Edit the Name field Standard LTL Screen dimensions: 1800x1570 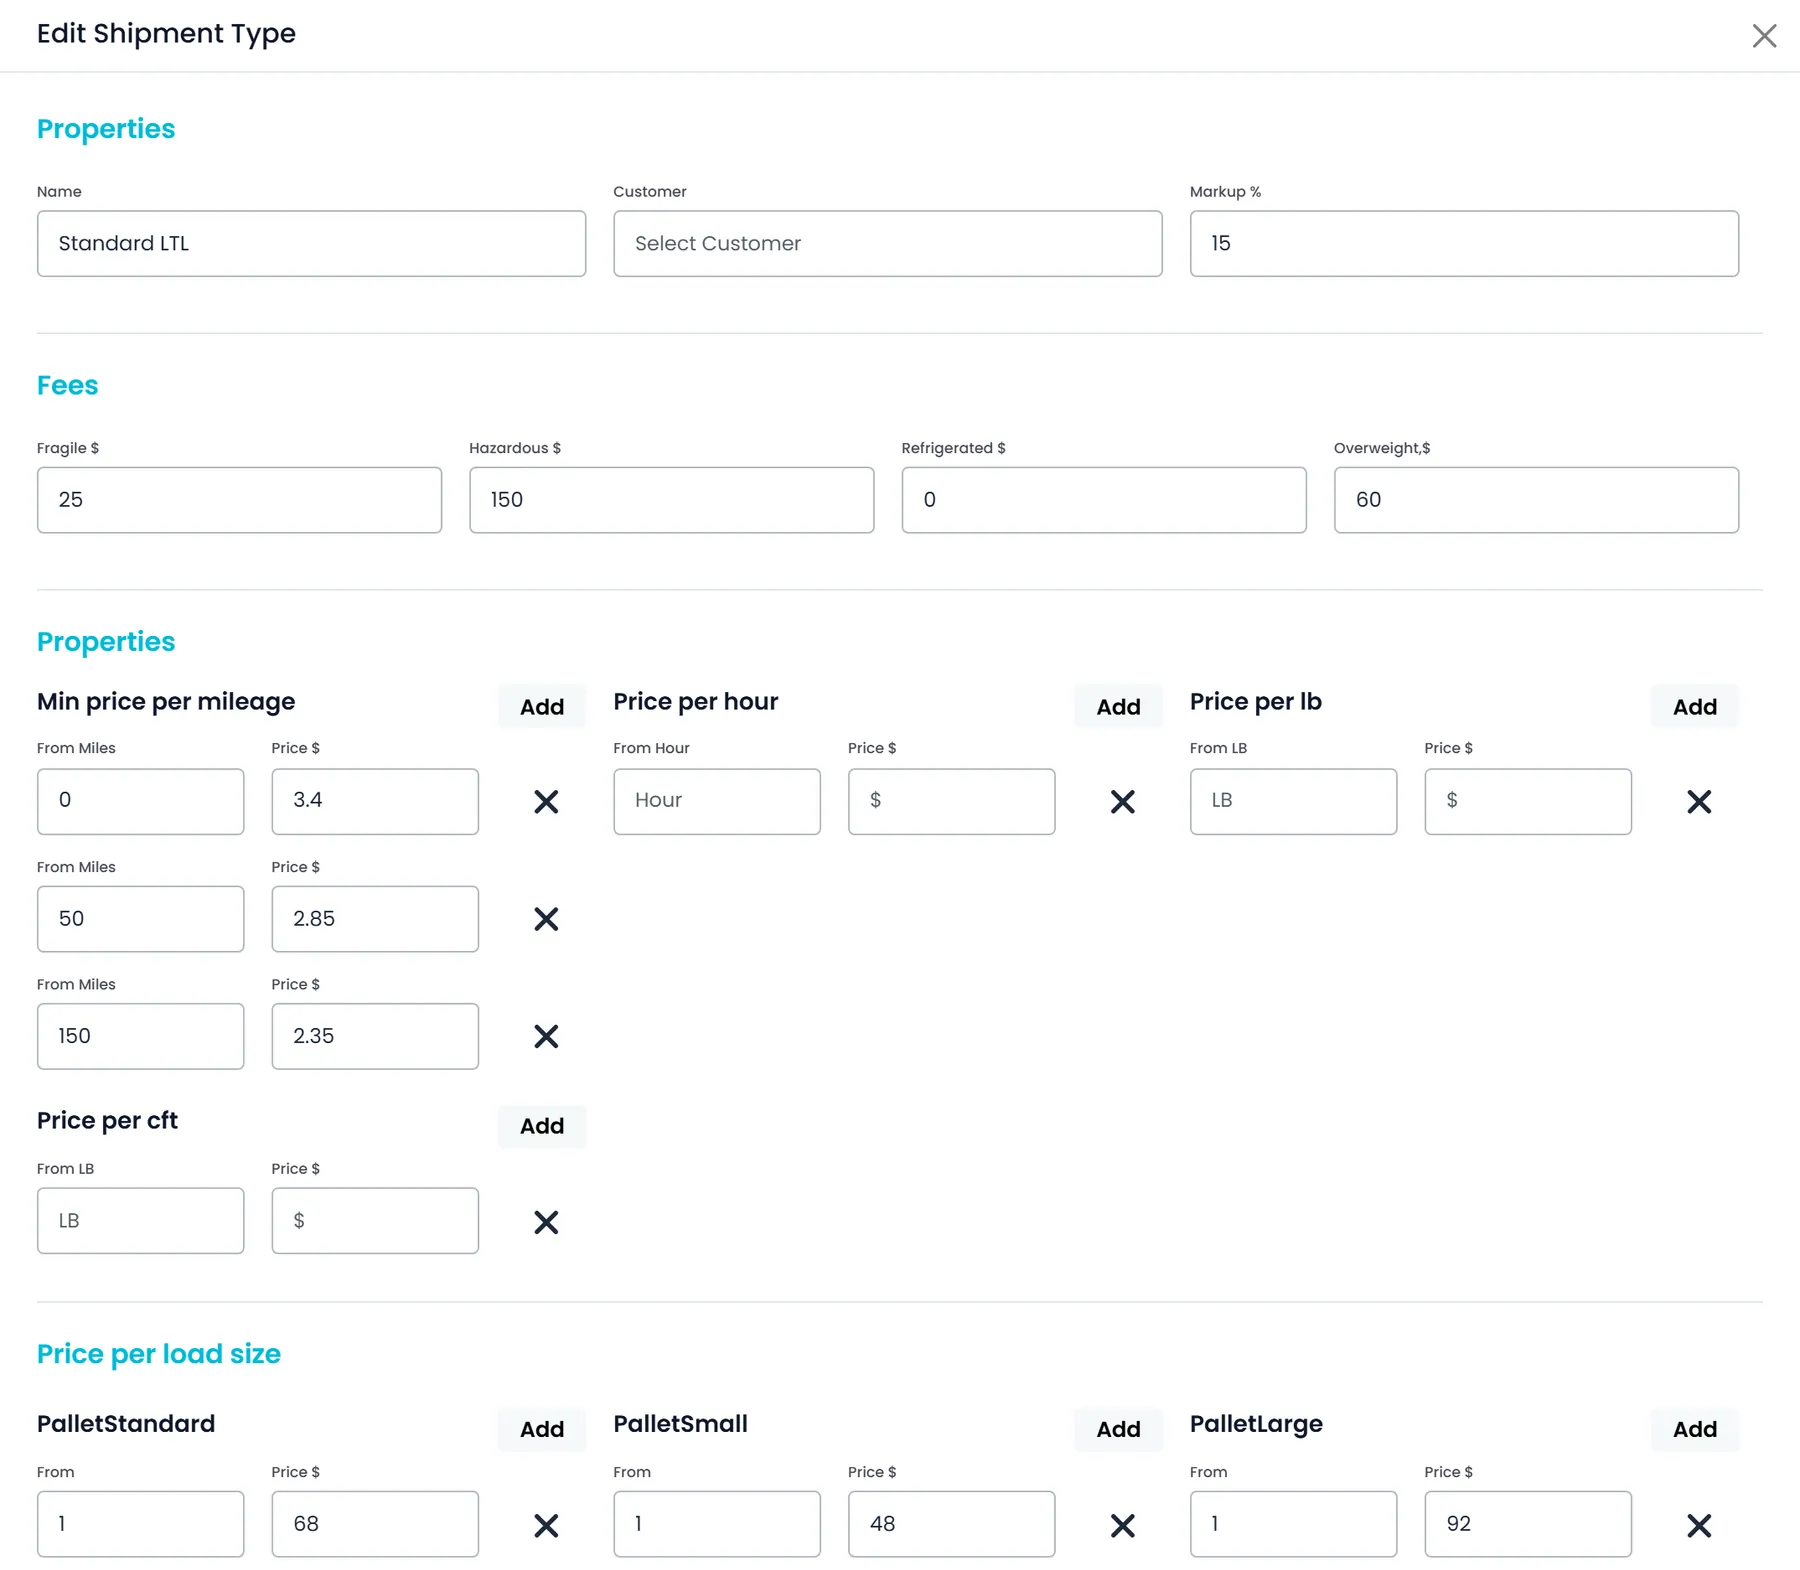311,243
